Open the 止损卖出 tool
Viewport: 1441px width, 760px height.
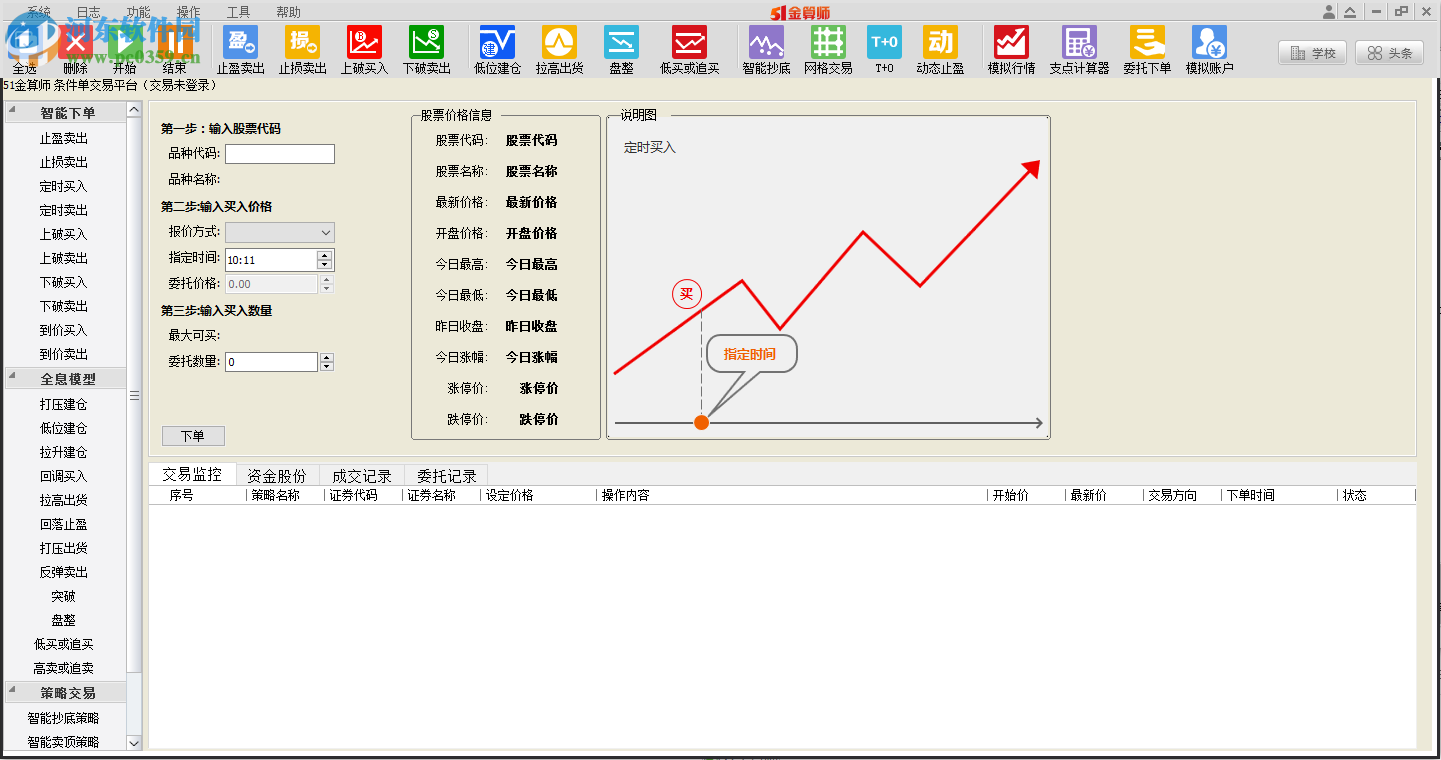point(302,48)
